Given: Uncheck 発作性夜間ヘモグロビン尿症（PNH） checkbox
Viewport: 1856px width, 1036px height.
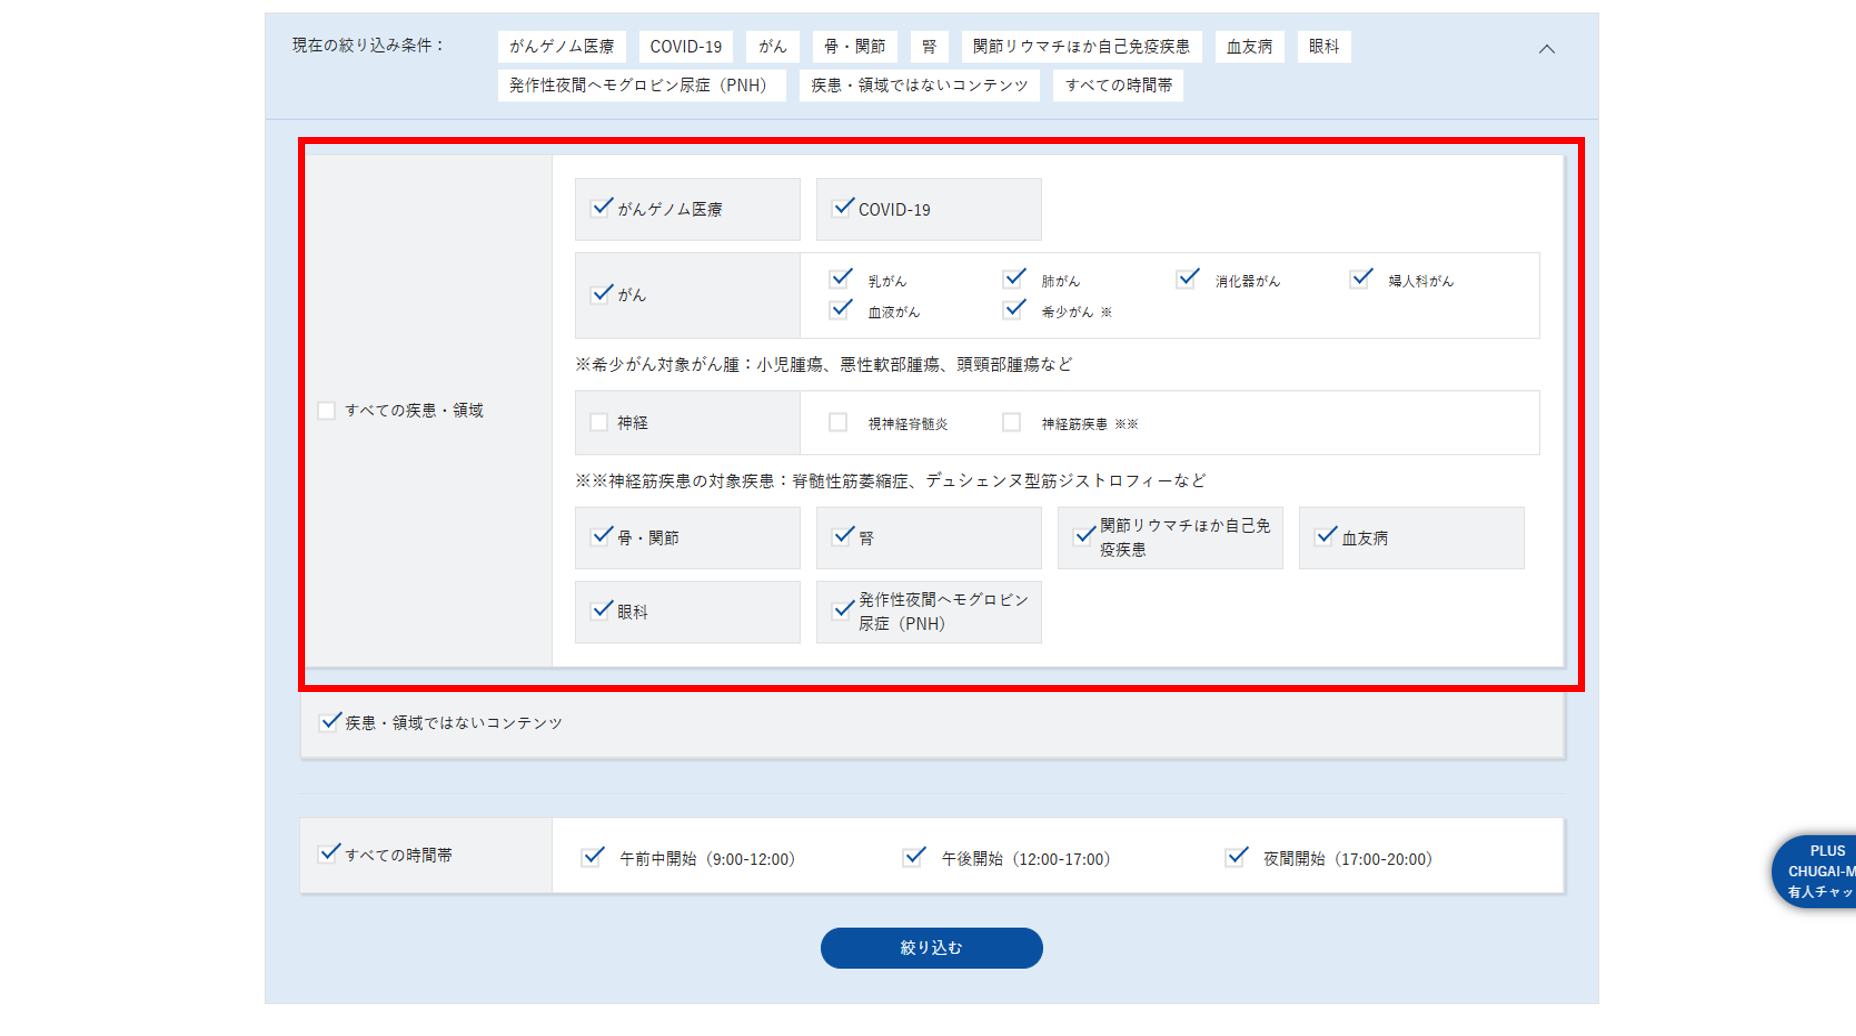Looking at the screenshot, I should click(x=842, y=610).
